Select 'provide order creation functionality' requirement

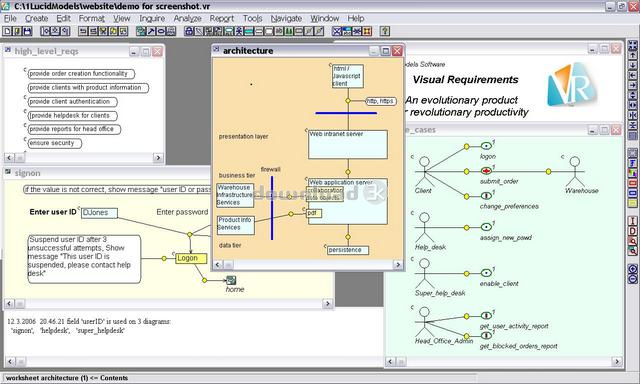click(x=81, y=74)
